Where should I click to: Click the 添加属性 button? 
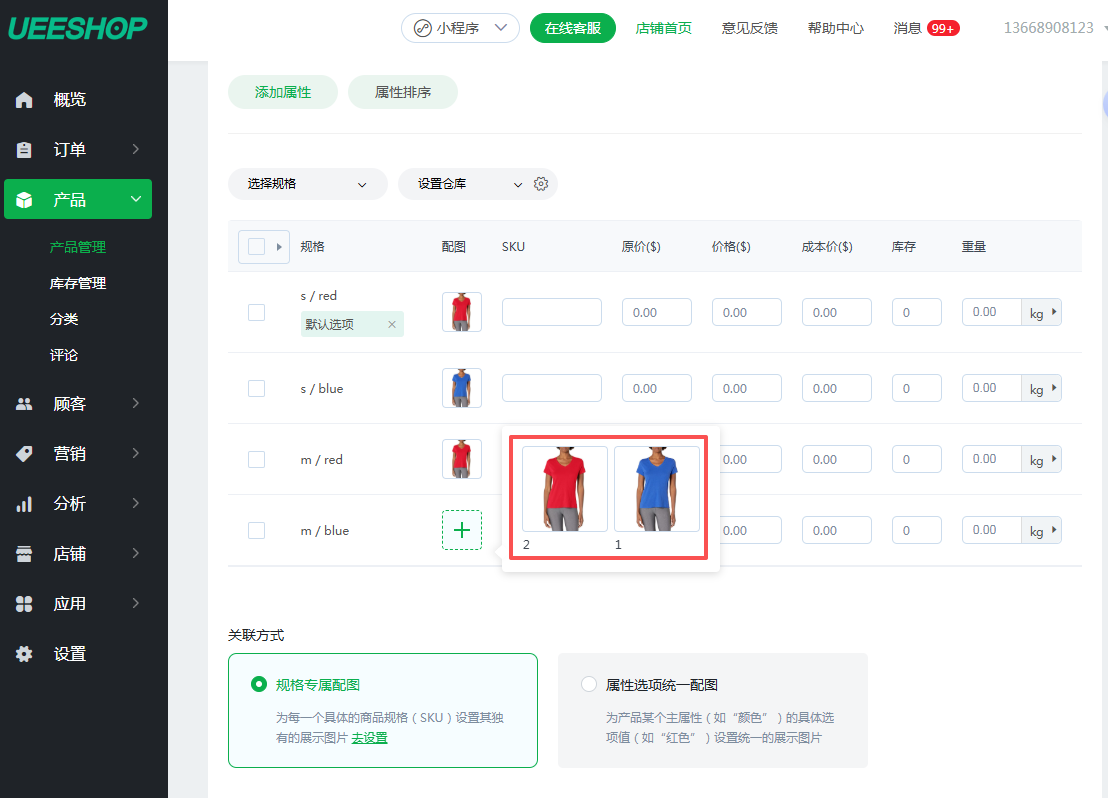point(283,92)
